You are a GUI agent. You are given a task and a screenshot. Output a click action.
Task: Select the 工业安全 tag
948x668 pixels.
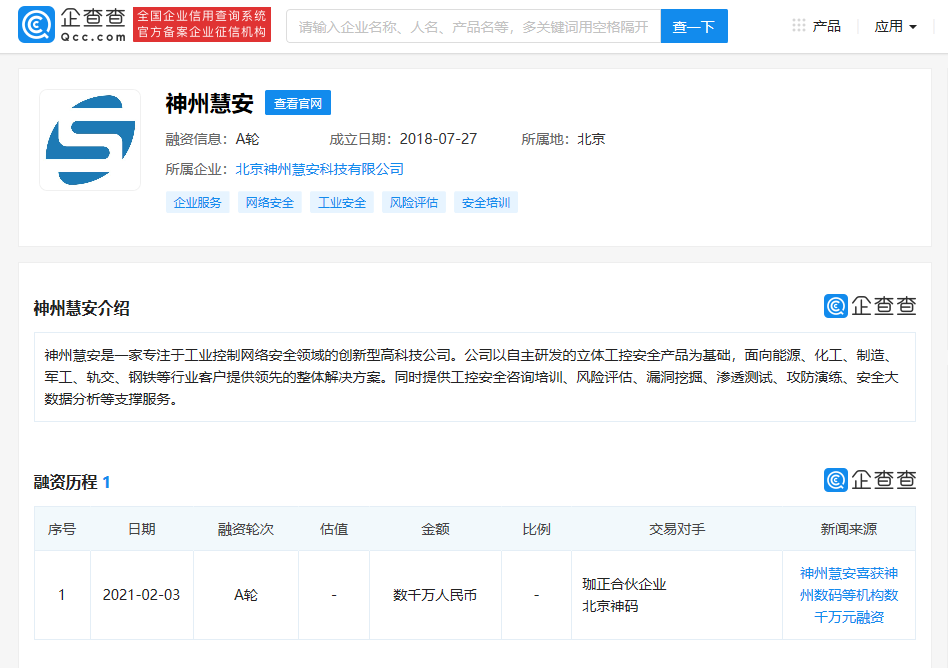(342, 202)
